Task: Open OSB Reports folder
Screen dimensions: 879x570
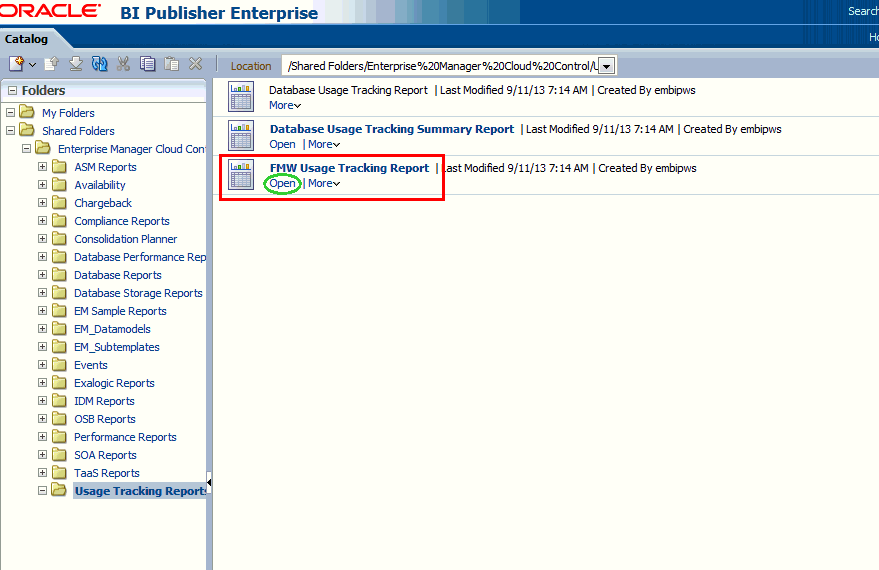Action: [x=105, y=419]
